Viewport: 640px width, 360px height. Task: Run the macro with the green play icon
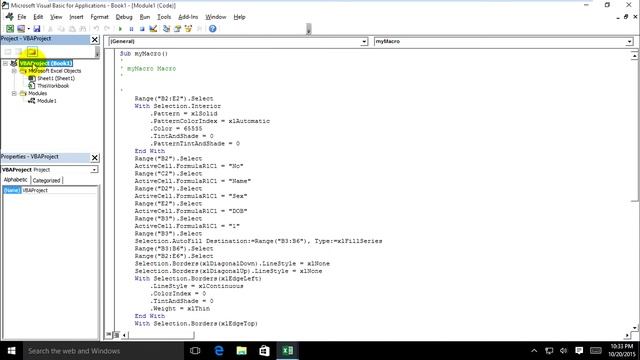coord(120,29)
